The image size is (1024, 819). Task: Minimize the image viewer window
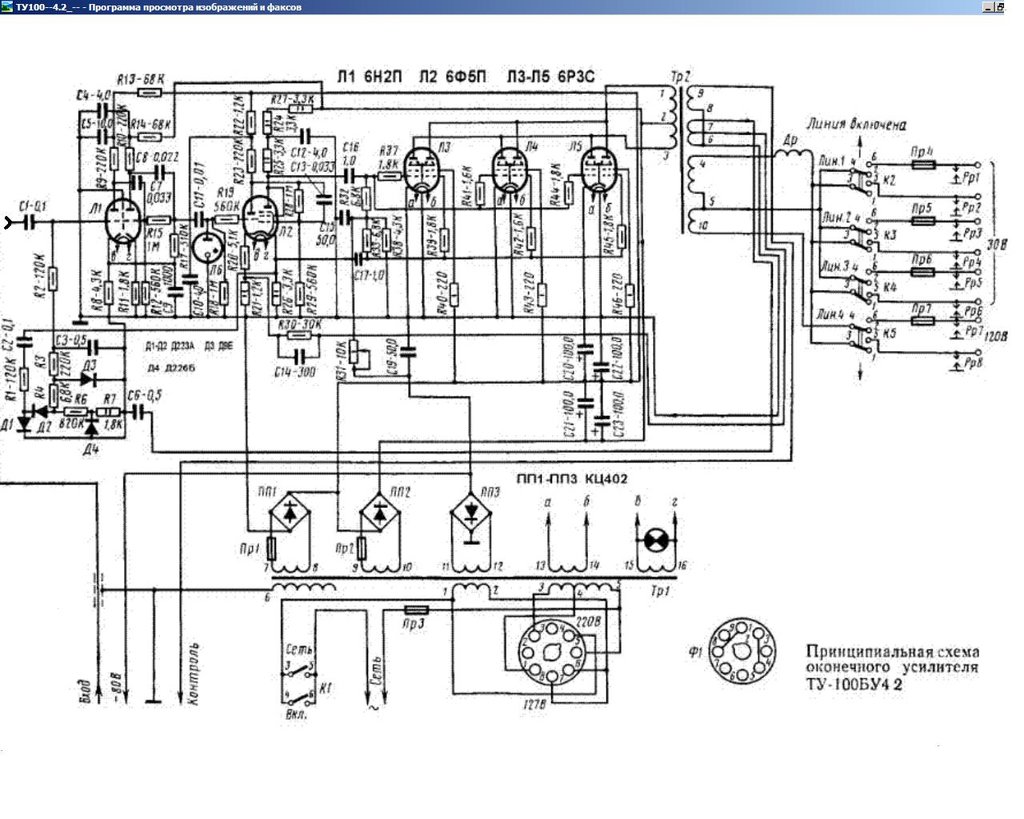pos(988,7)
